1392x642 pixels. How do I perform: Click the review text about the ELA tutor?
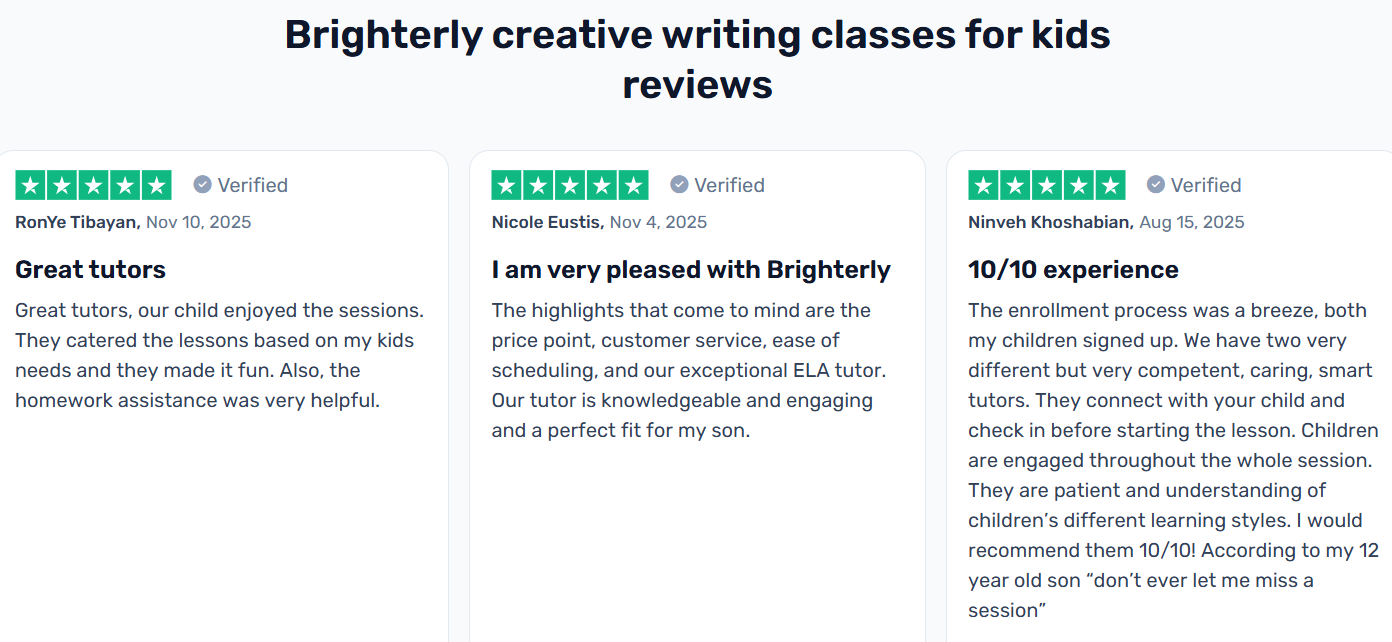point(689,370)
